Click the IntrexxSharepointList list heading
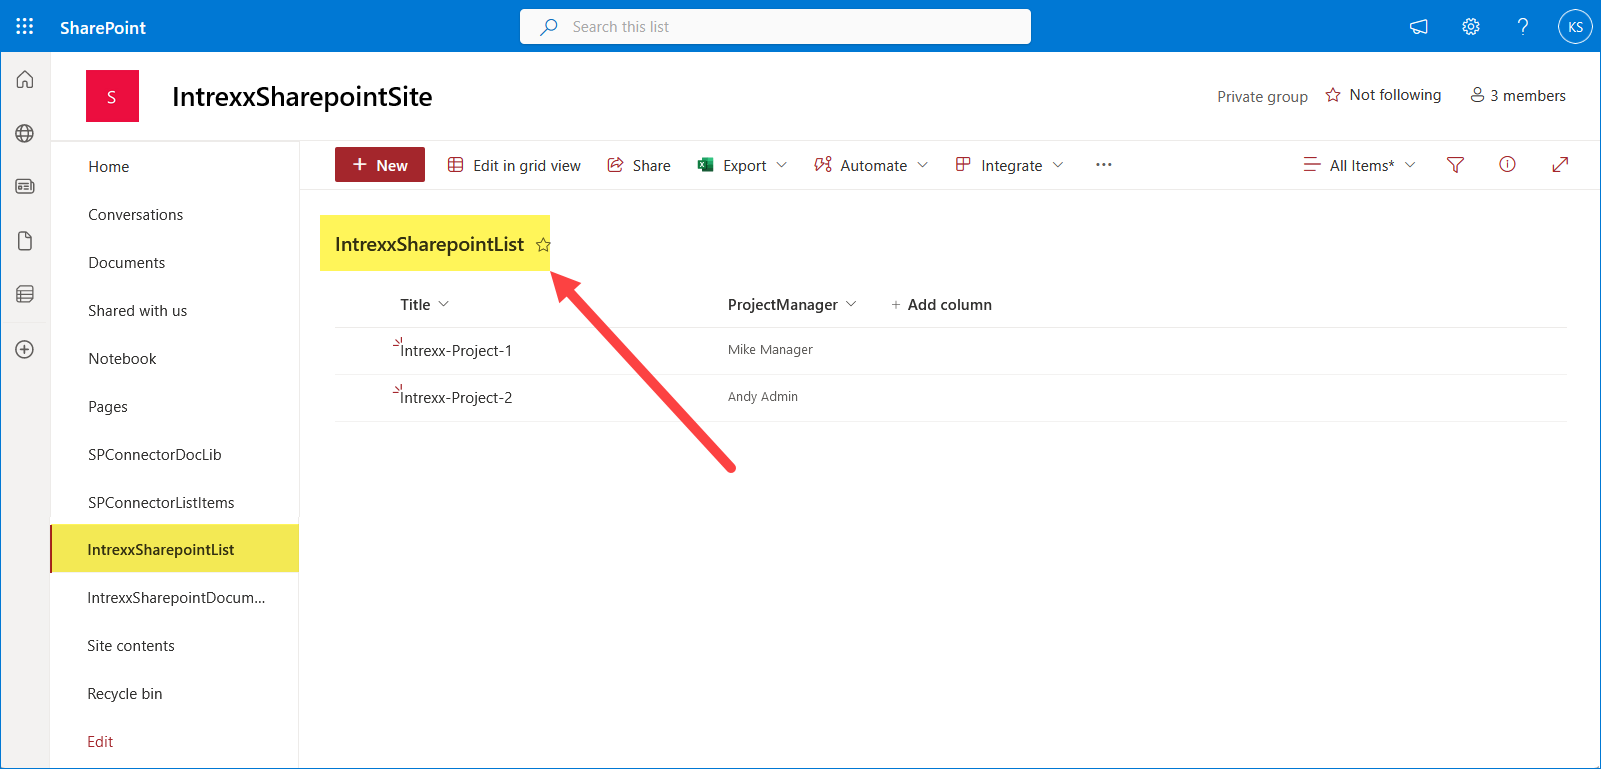Viewport: 1601px width, 769px height. coord(429,245)
